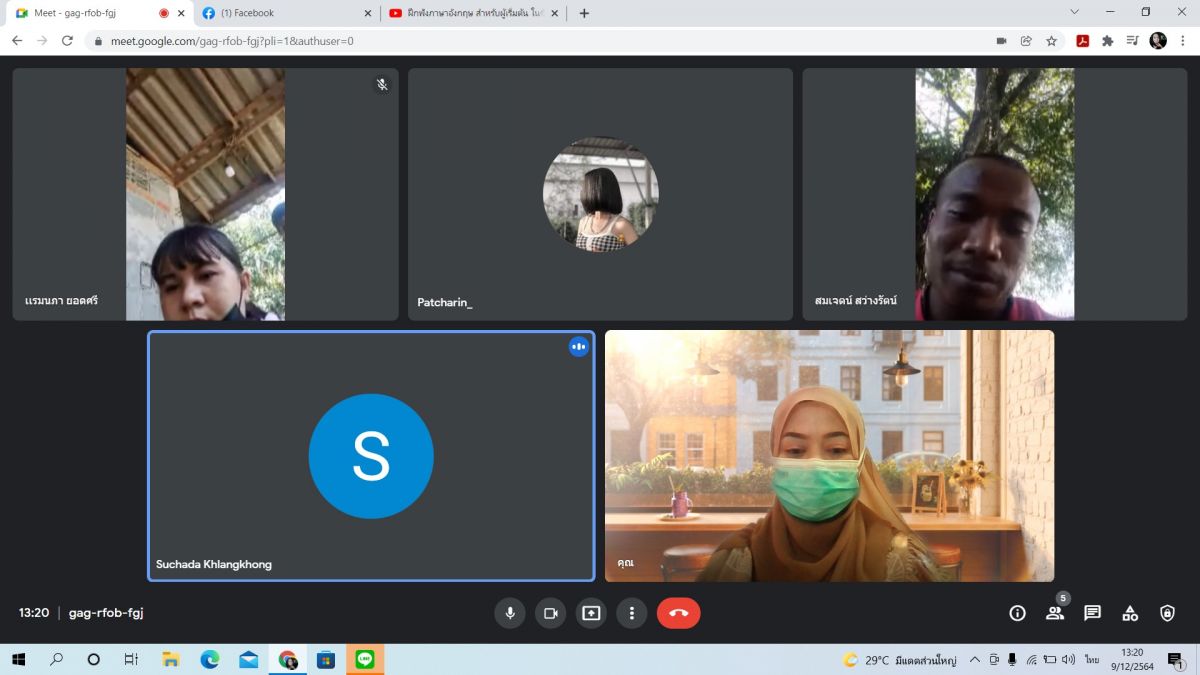Viewport: 1200px width, 675px height.
Task: Open a new browser tab
Action: click(584, 13)
